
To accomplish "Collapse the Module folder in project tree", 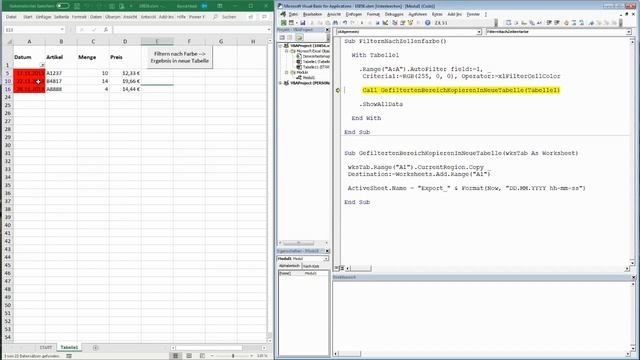I will (x=287, y=72).
